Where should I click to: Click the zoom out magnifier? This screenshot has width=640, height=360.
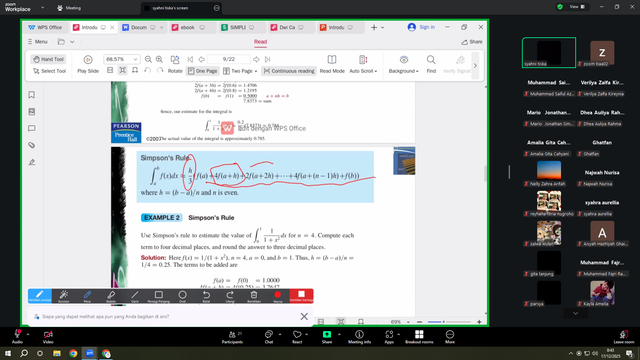coord(148,59)
